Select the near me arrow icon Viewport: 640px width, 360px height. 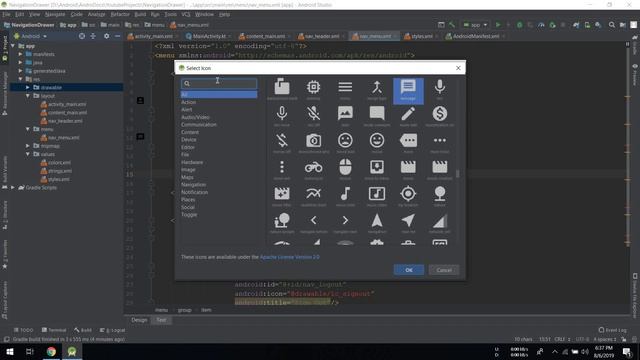(x=408, y=220)
